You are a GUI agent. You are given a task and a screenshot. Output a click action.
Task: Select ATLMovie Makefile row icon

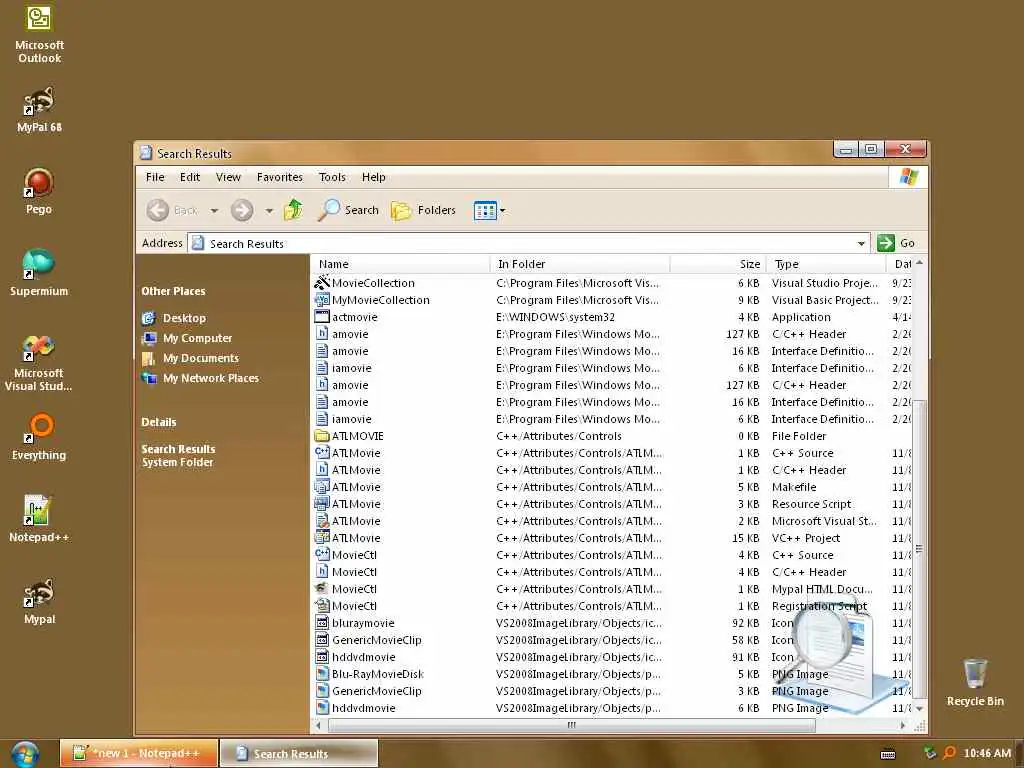click(322, 487)
